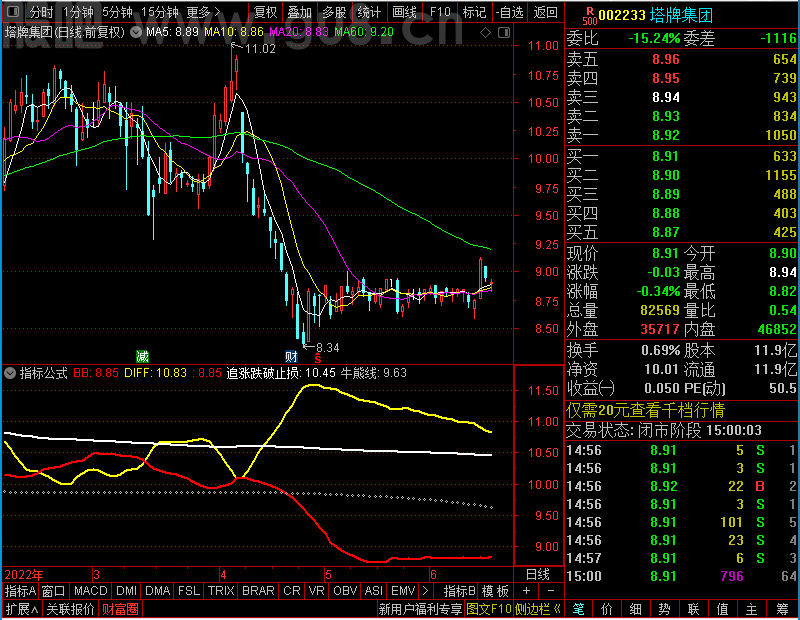The width and height of the screenshot is (800, 620).
Task: Select the MACD indicator tab
Action: point(90,591)
